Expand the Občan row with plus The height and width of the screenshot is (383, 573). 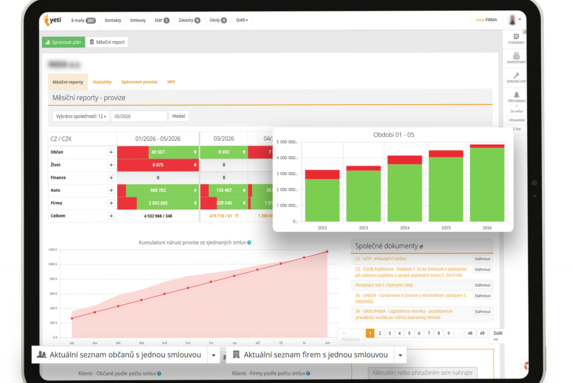(x=111, y=152)
